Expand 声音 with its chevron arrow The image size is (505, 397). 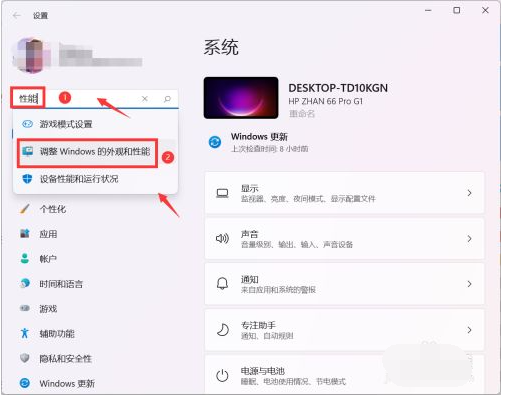click(x=469, y=239)
